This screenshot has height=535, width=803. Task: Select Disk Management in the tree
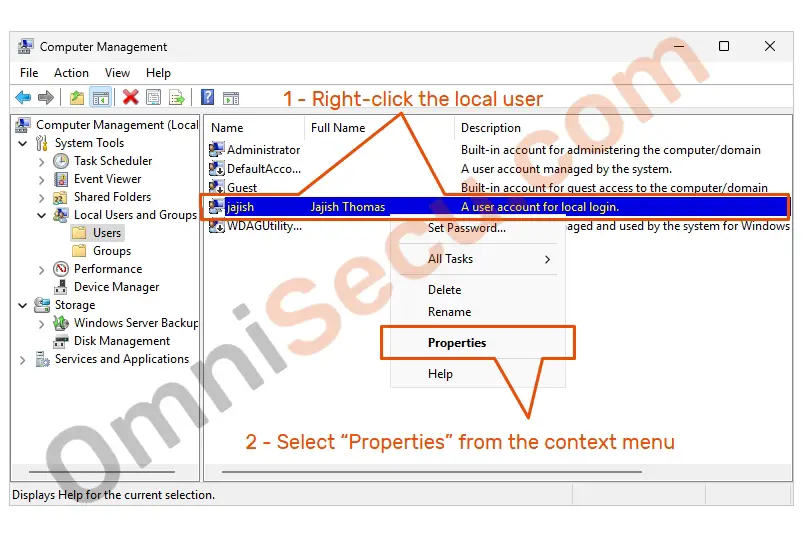(x=112, y=341)
